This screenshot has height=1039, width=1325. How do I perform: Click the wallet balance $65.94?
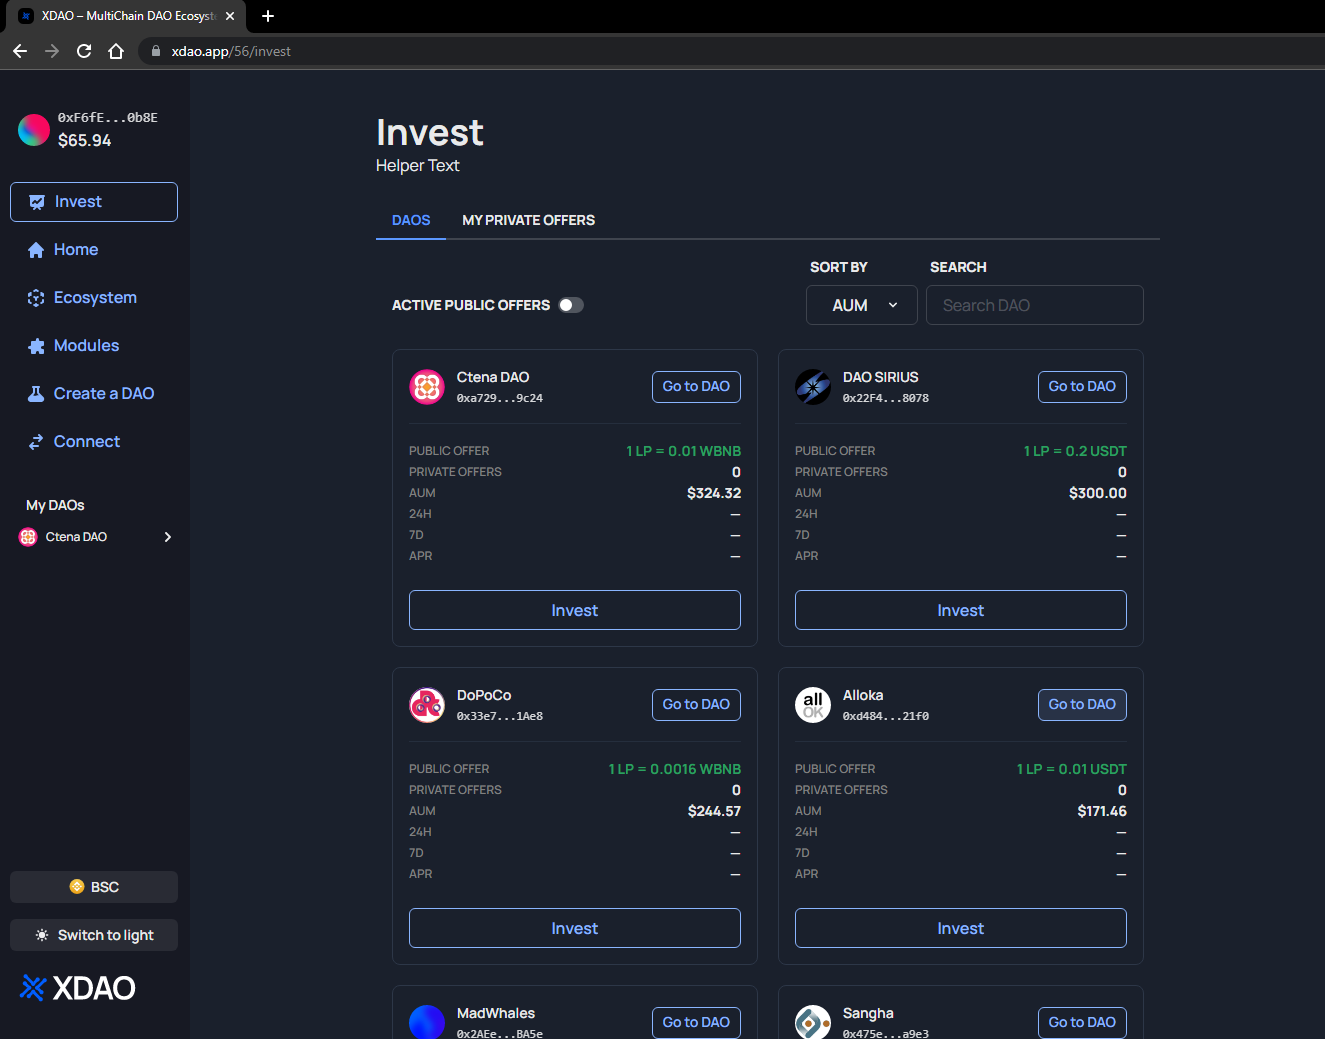[85, 141]
